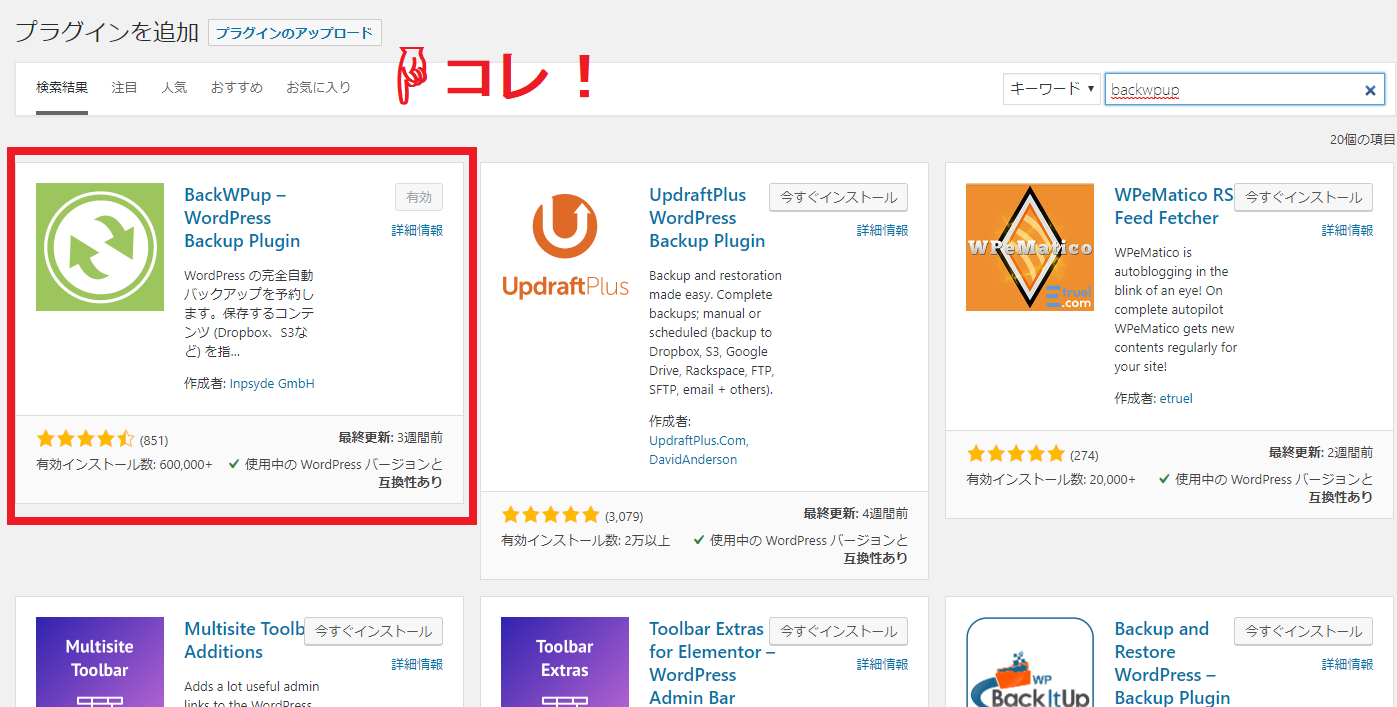Open the キーワード search type dropdown

(1052, 88)
